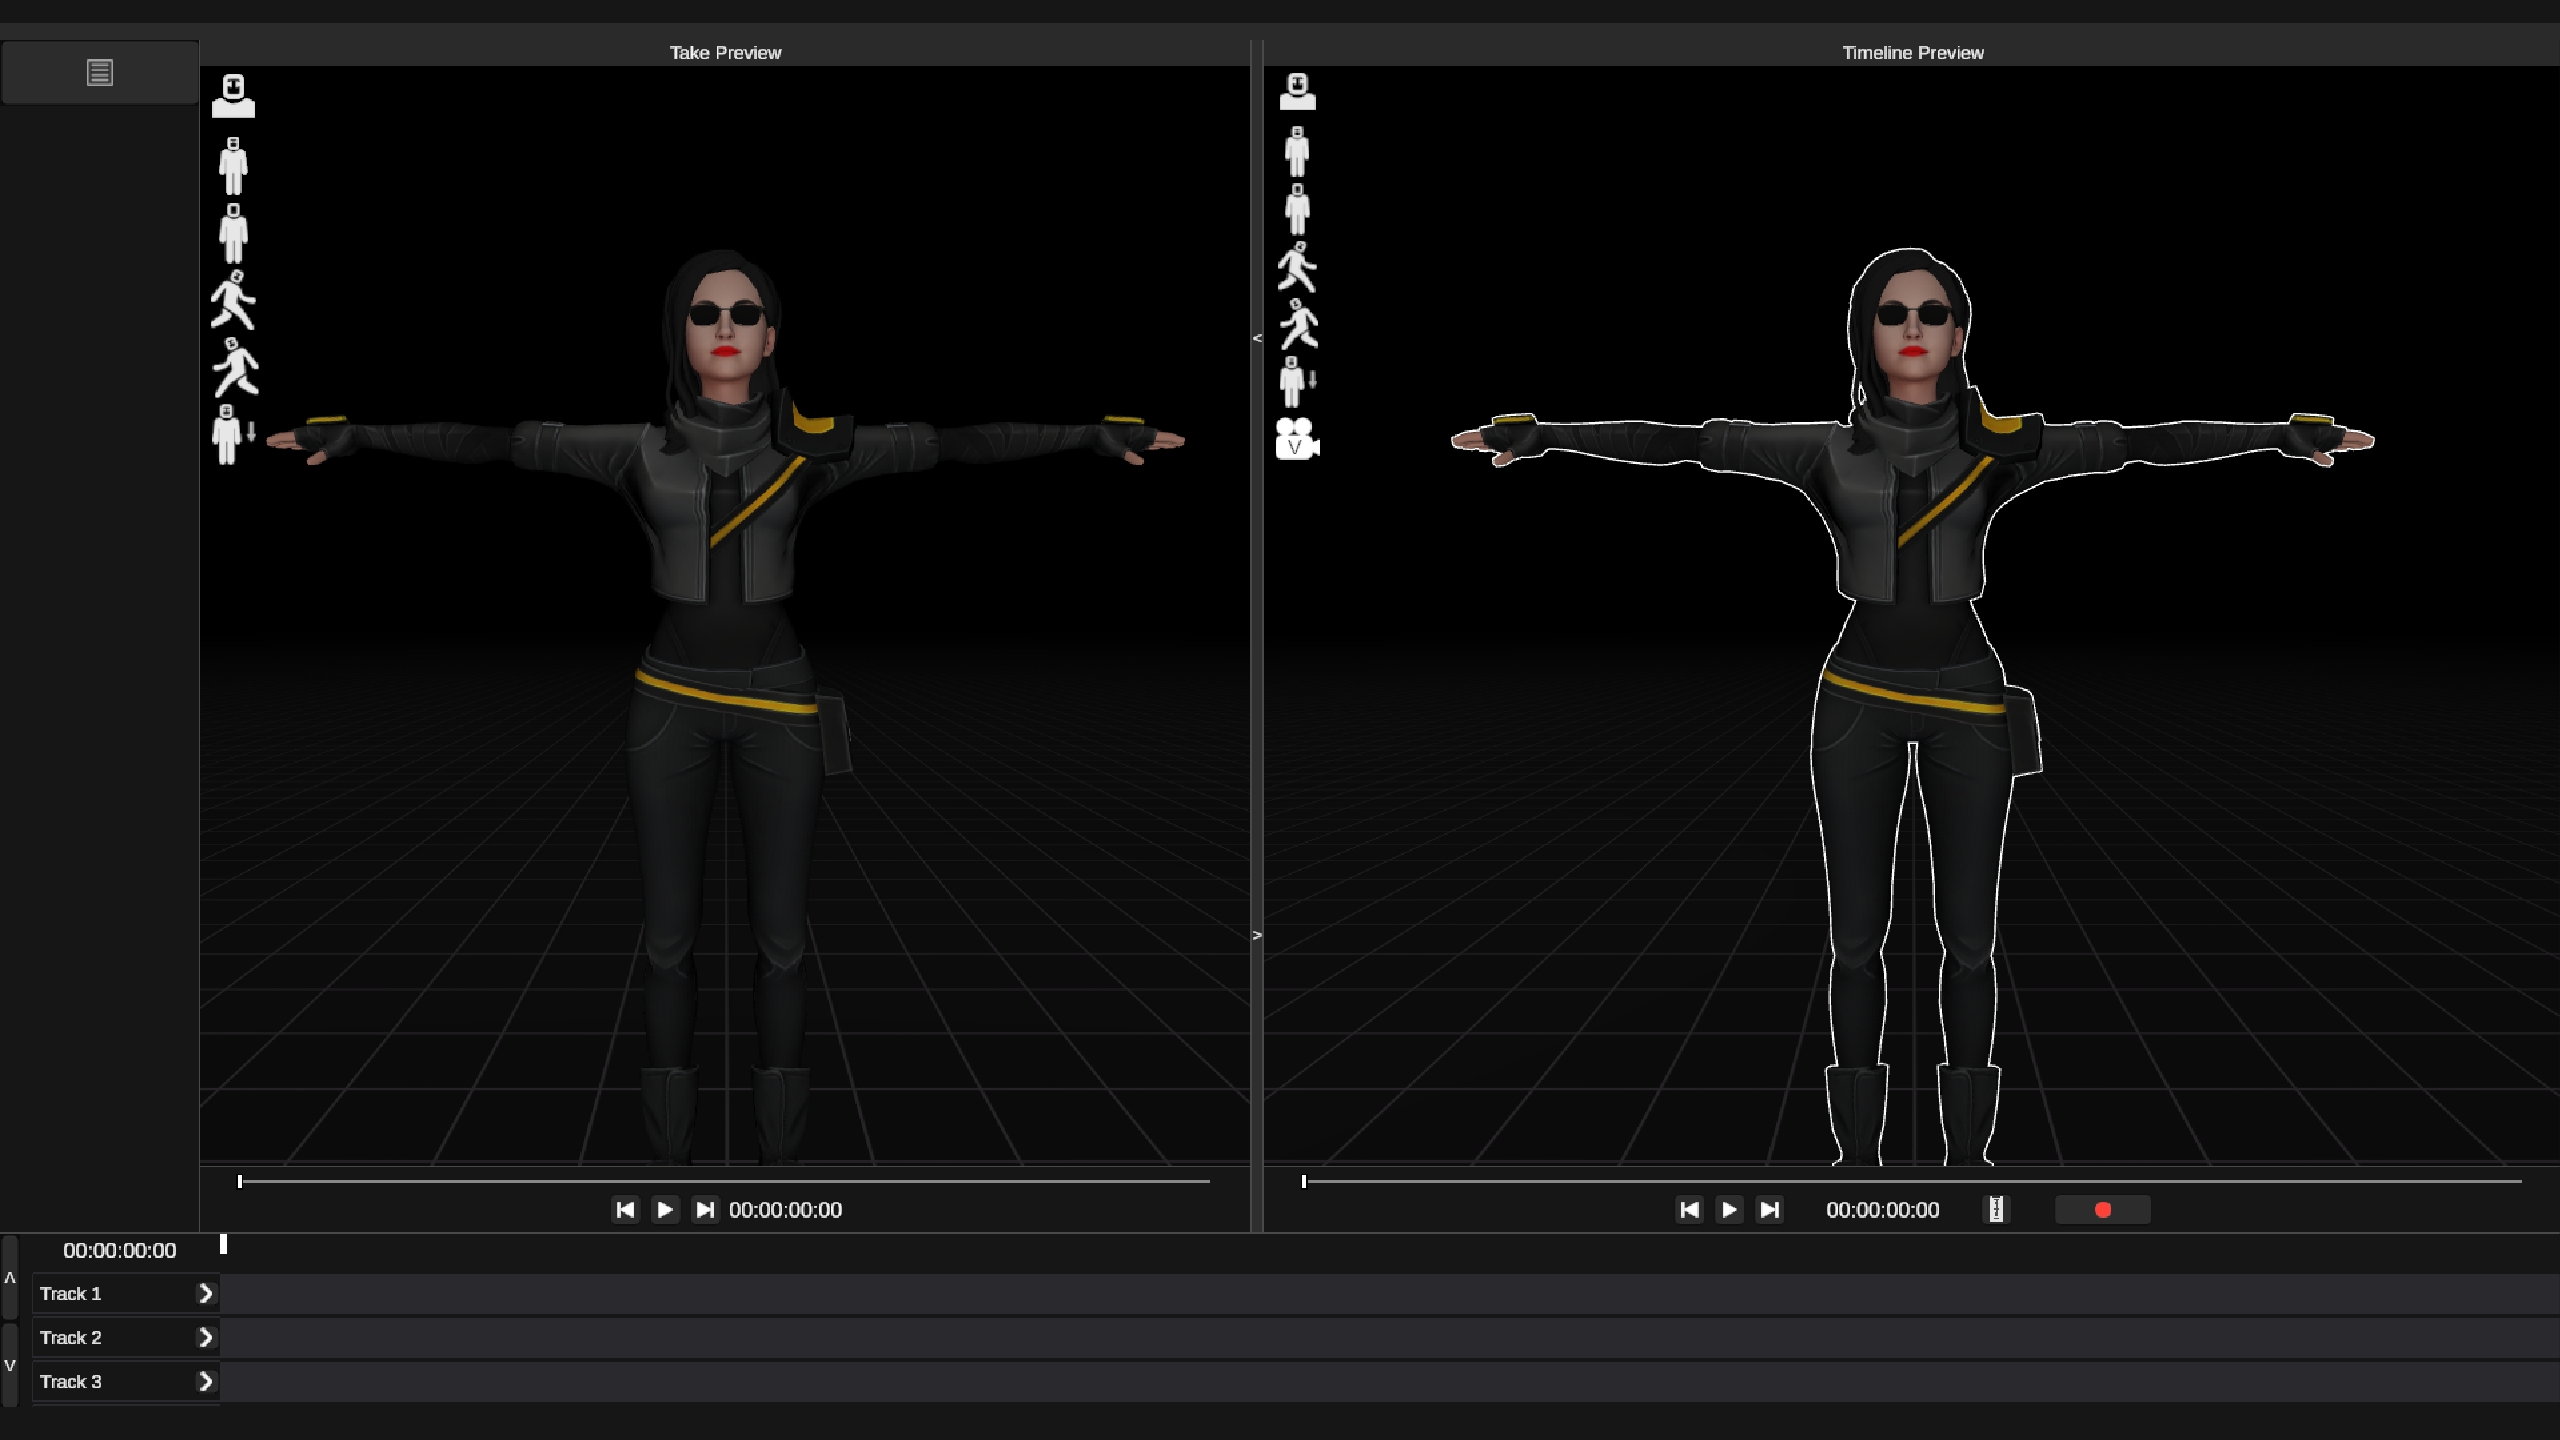
Task: Toggle recording with the red record button
Action: click(x=2102, y=1210)
